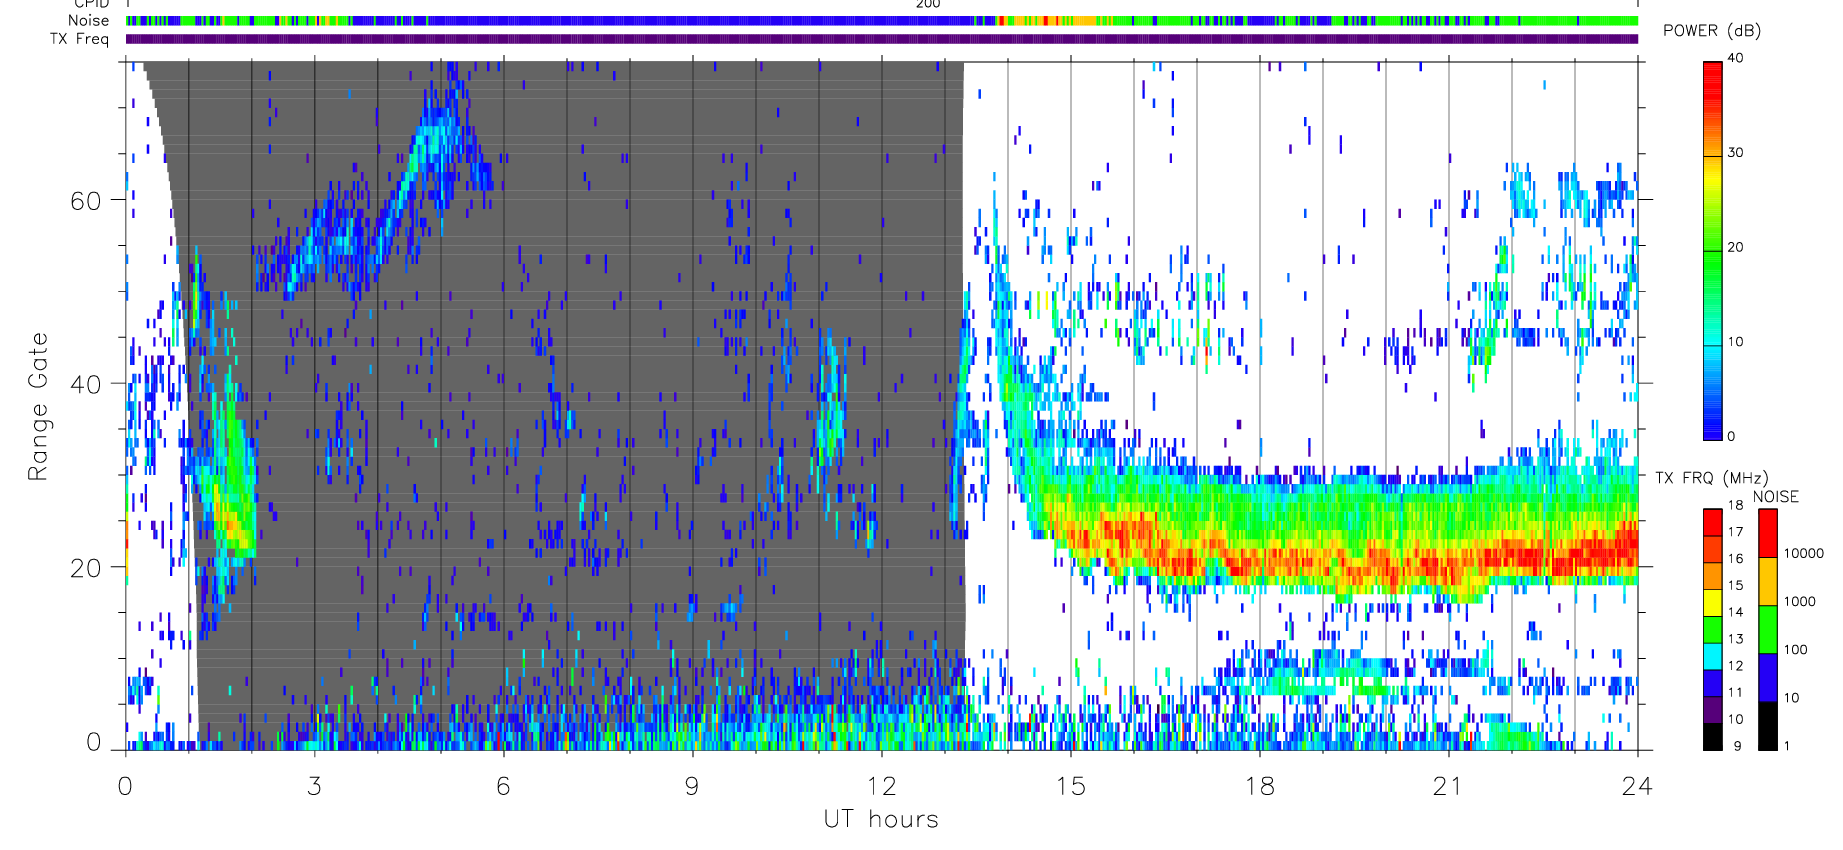Image resolution: width=1843 pixels, height=850 pixels.
Task: Click the '21' tick label on UT axis
Action: click(1448, 787)
